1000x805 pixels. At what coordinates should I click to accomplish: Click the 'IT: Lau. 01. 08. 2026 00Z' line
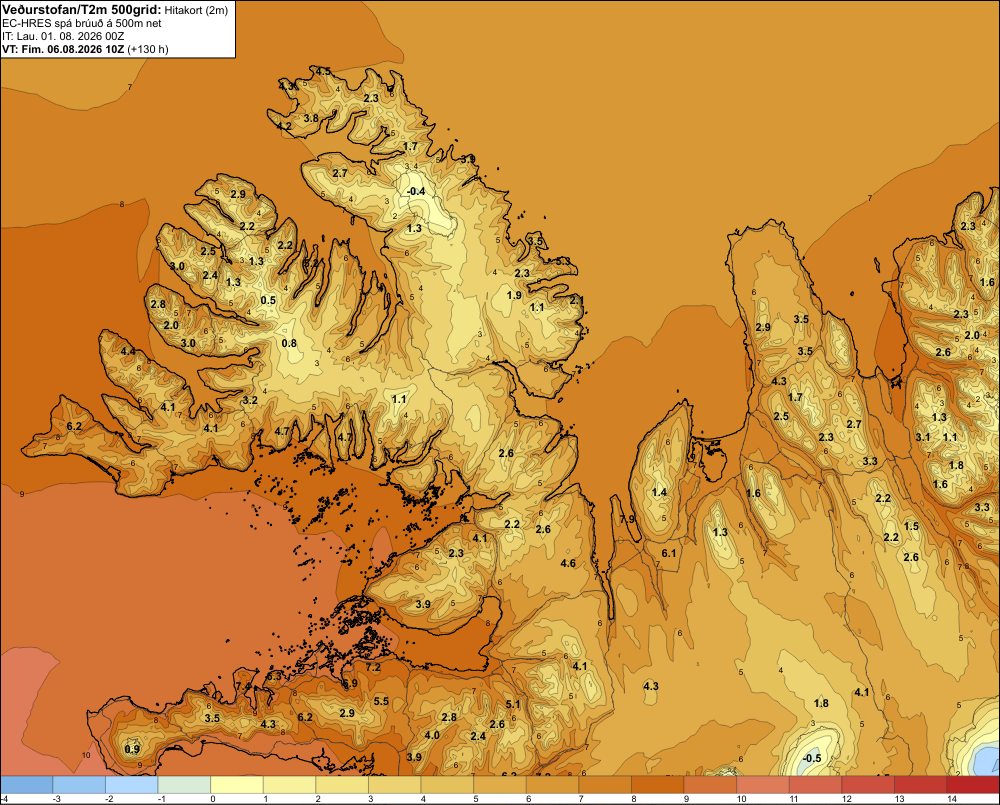(x=63, y=36)
